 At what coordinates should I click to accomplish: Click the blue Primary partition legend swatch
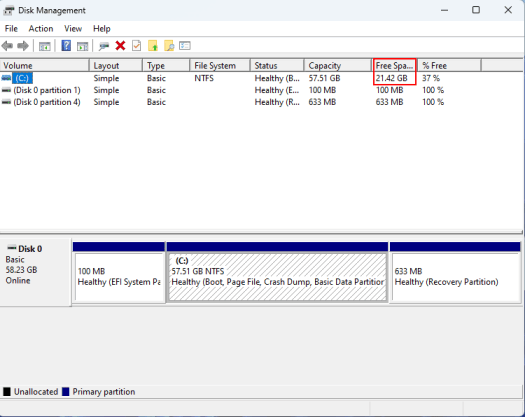pos(66,392)
